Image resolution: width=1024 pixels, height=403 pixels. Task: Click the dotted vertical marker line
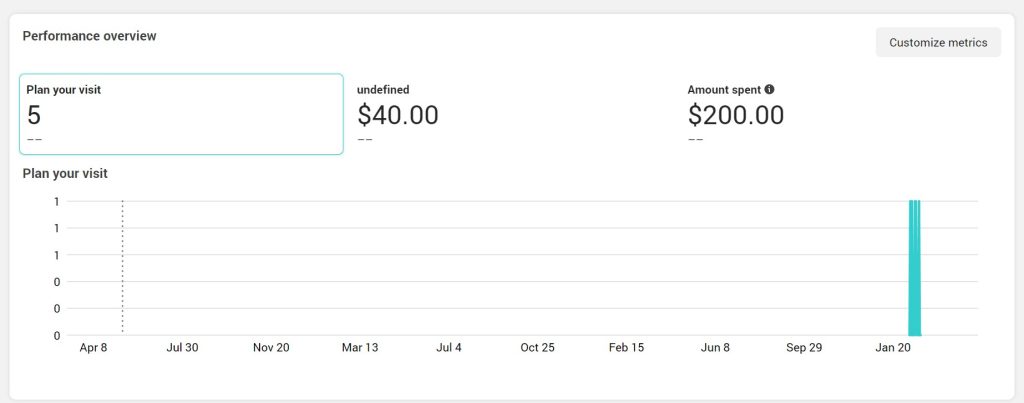(122, 268)
